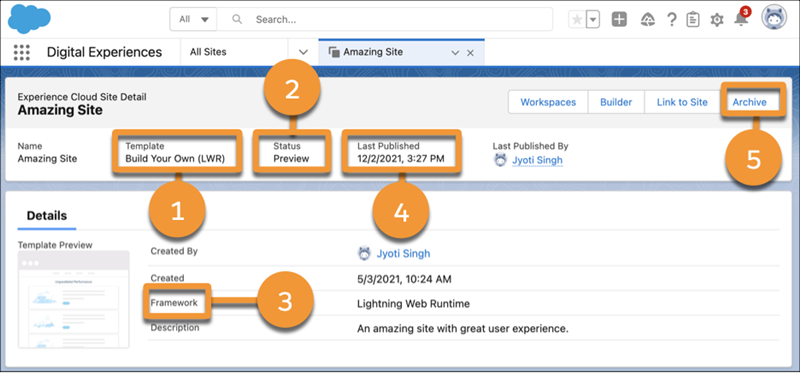Expand the All Sites chevron menu

[303, 52]
